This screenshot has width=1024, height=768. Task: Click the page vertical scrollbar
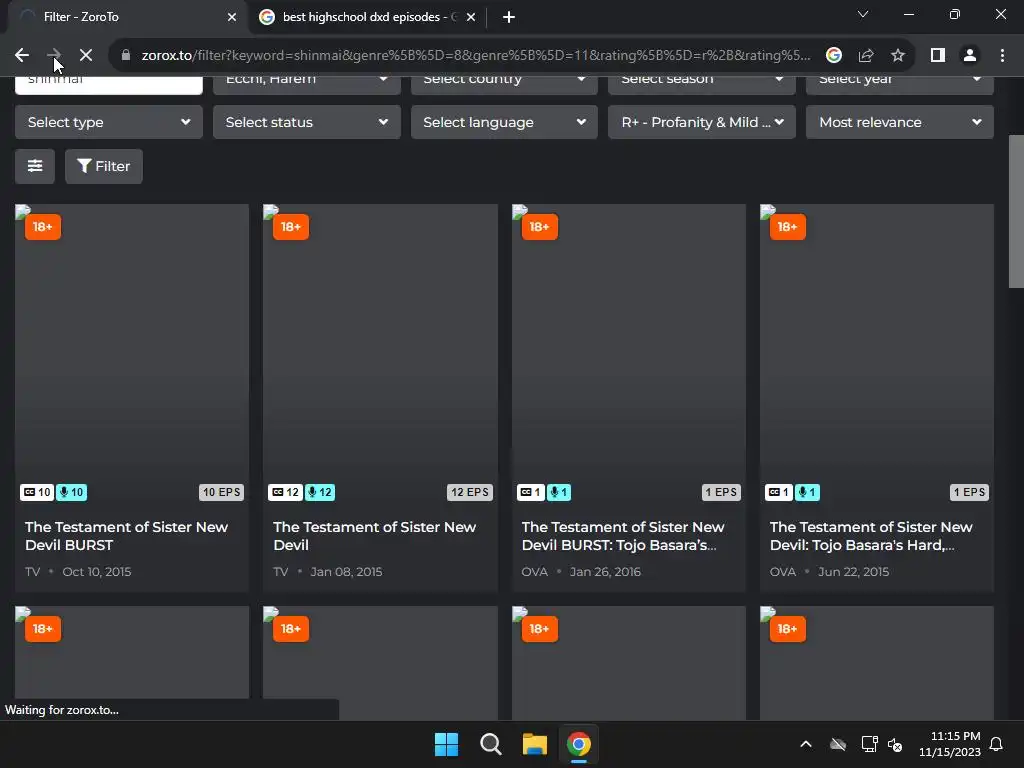click(1016, 211)
